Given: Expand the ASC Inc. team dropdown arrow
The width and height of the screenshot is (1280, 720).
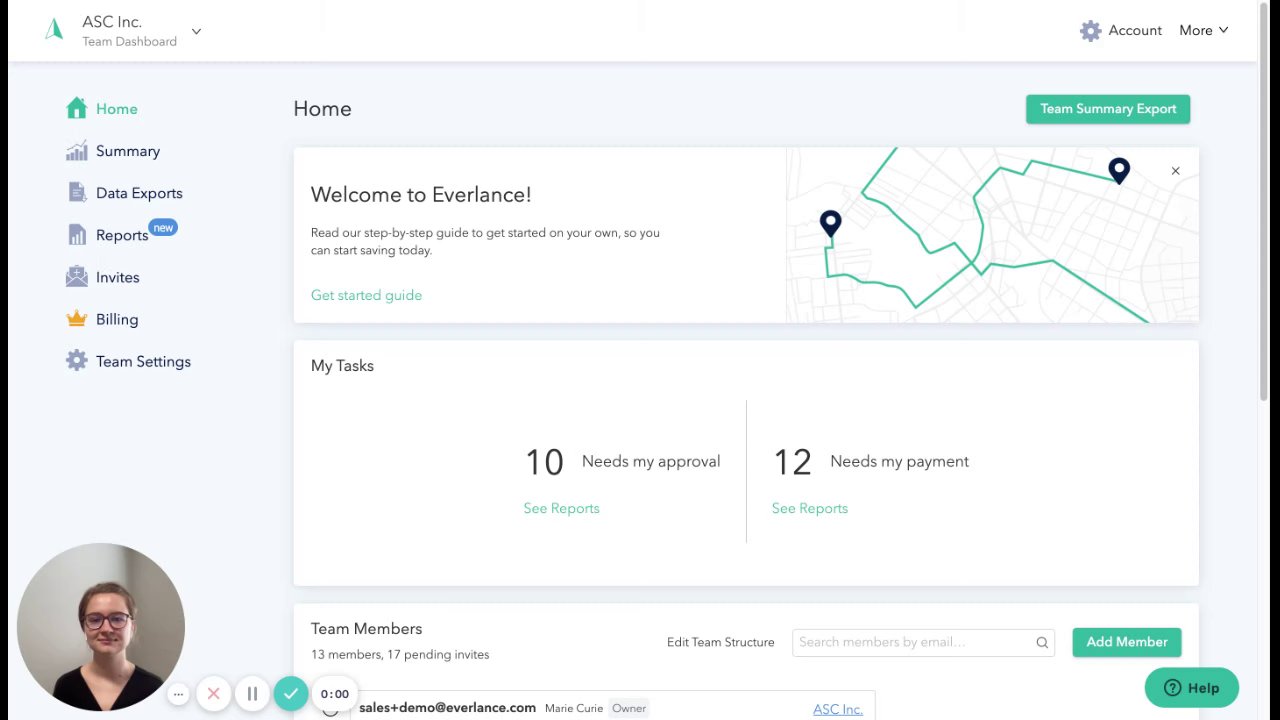Looking at the screenshot, I should pyautogui.click(x=196, y=31).
